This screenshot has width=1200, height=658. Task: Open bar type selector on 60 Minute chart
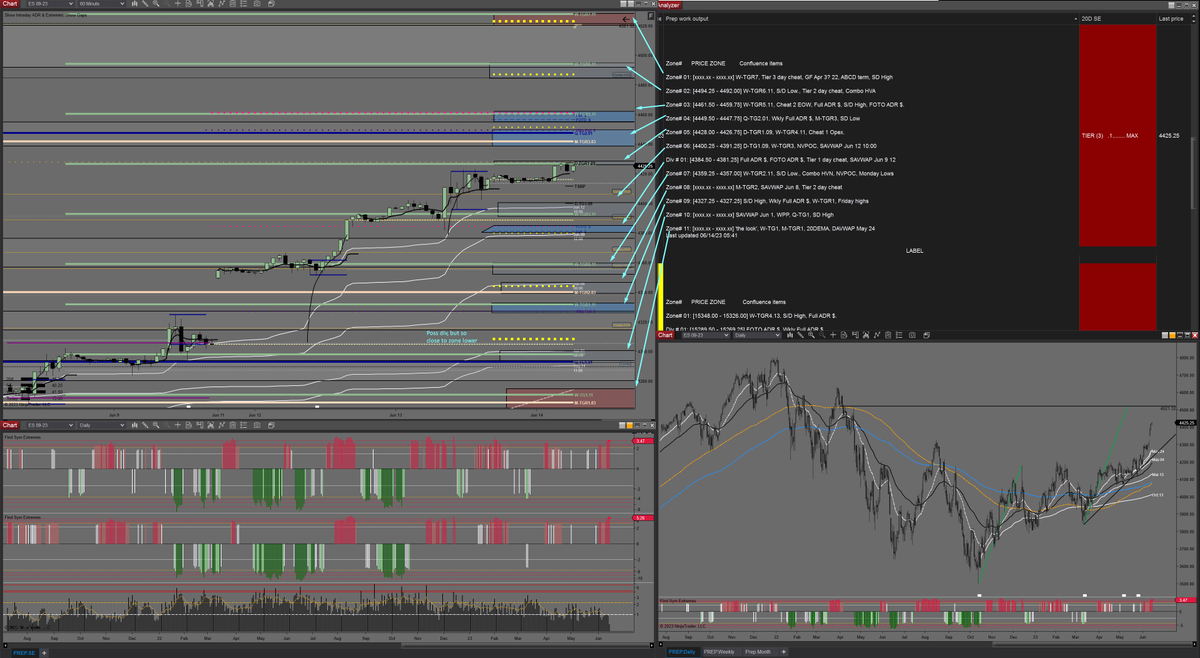[x=135, y=4]
